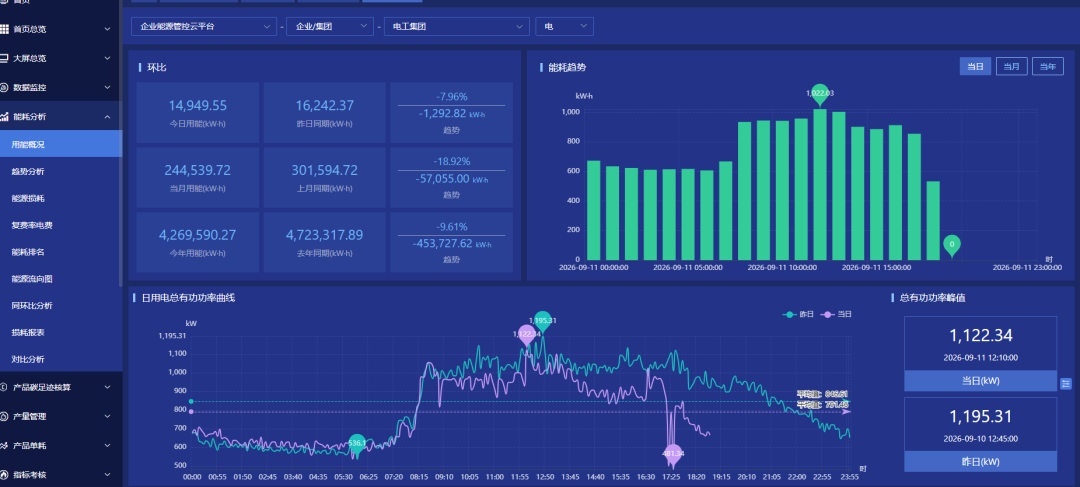Click the sidebar vertical scrollbar
Viewport: 1080px width, 487px height.
click(121, 145)
